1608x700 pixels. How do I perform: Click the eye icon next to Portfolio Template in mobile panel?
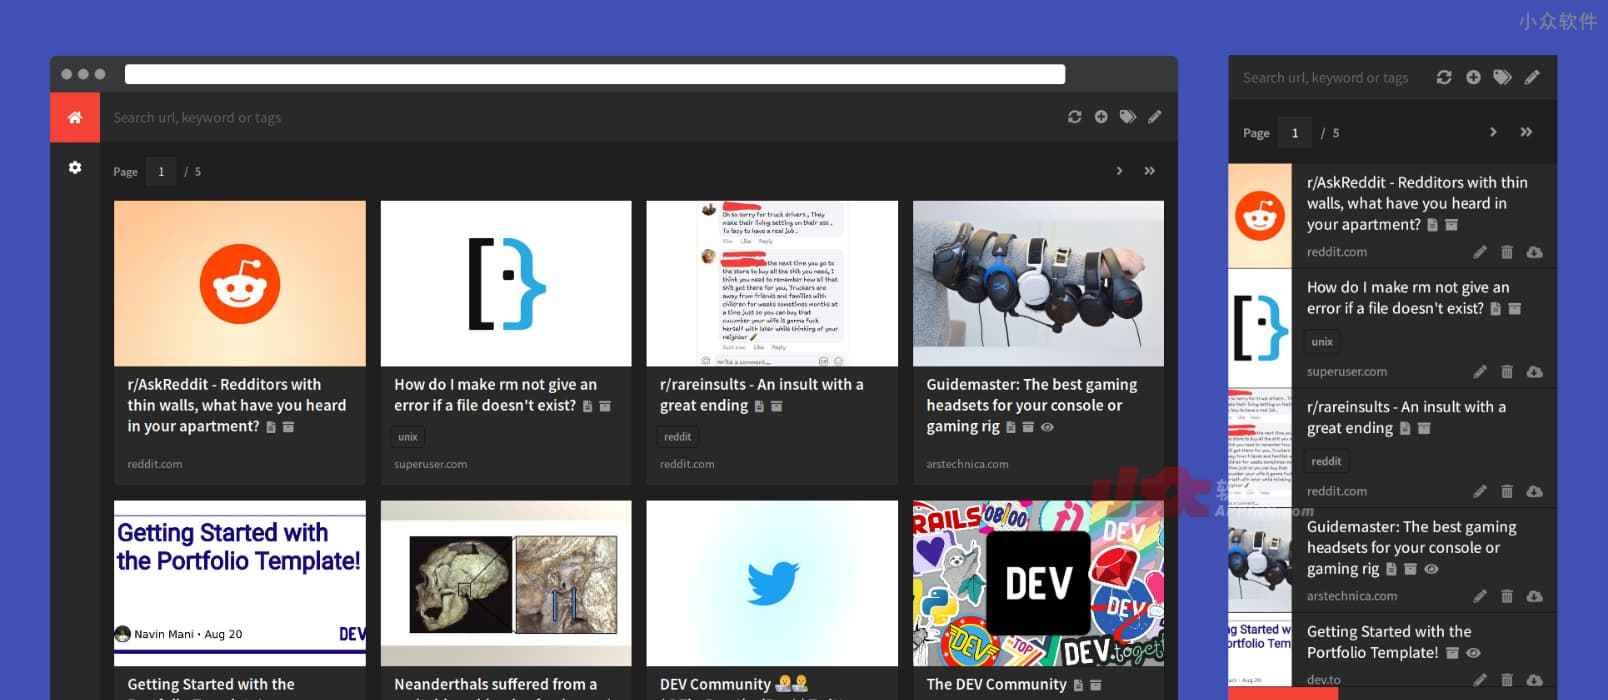[1473, 653]
